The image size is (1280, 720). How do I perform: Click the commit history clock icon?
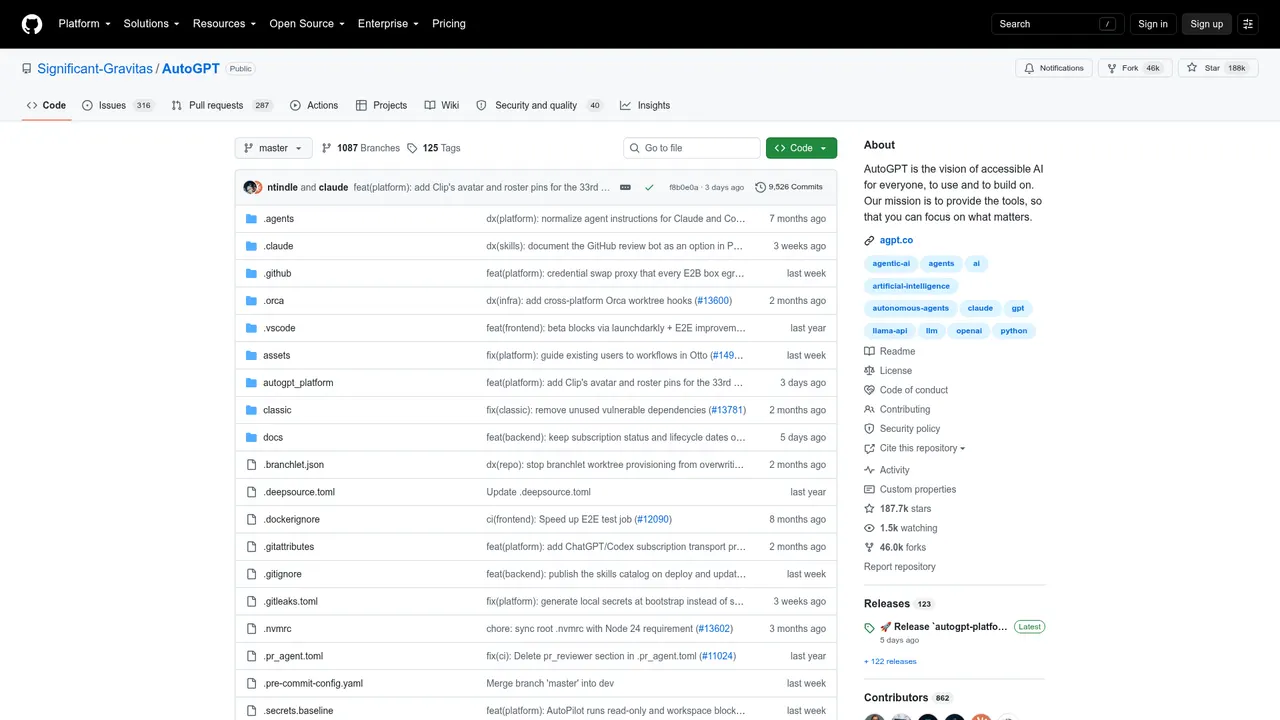click(760, 187)
